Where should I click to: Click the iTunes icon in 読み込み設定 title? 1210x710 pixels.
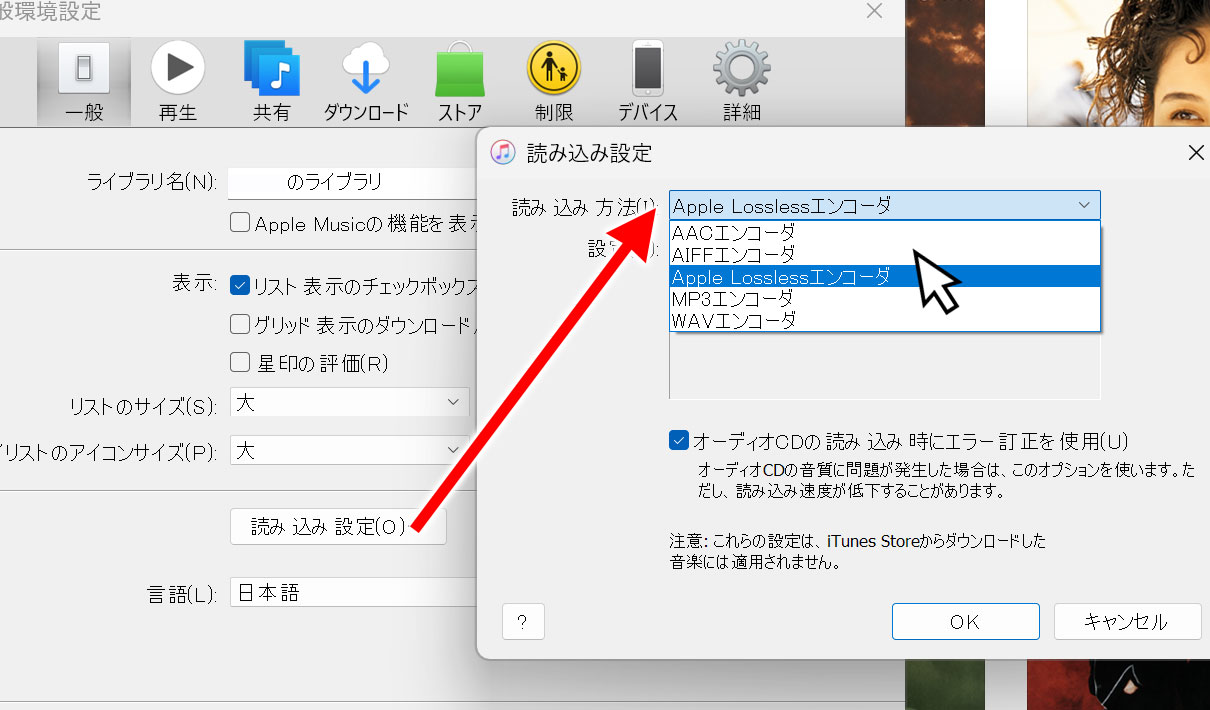pyautogui.click(x=502, y=152)
